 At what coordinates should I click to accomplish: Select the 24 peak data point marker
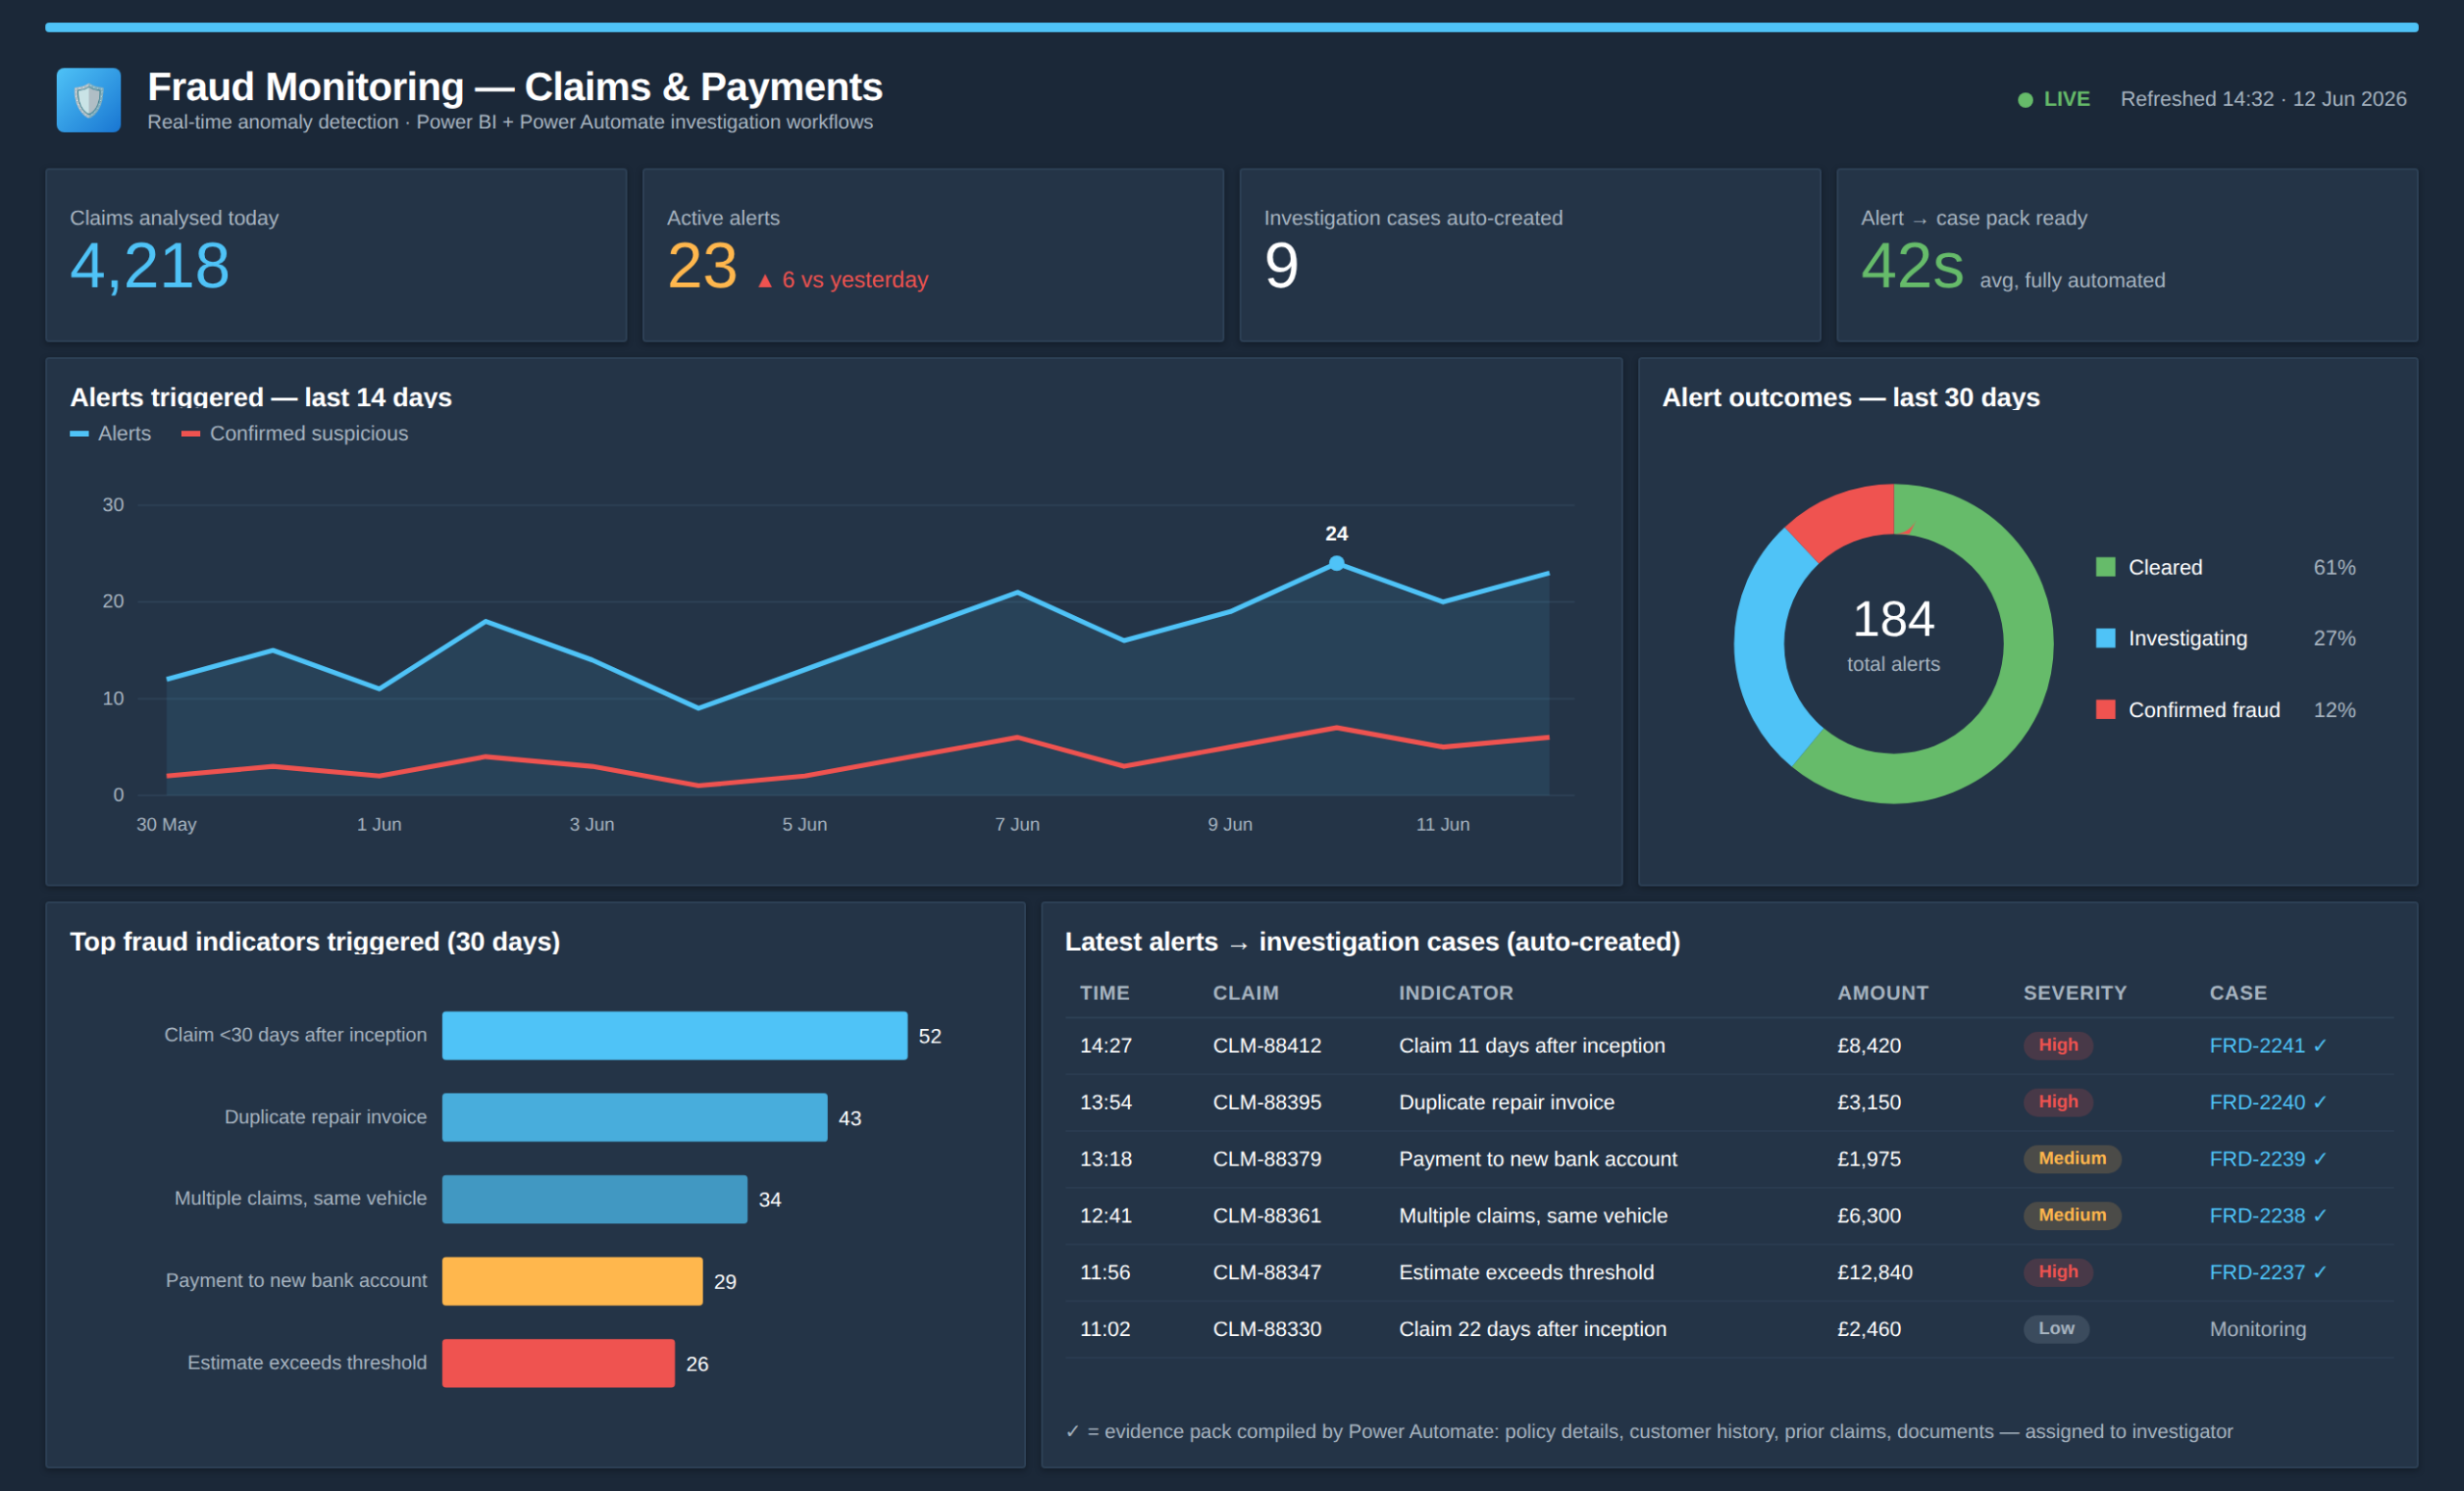point(1336,563)
